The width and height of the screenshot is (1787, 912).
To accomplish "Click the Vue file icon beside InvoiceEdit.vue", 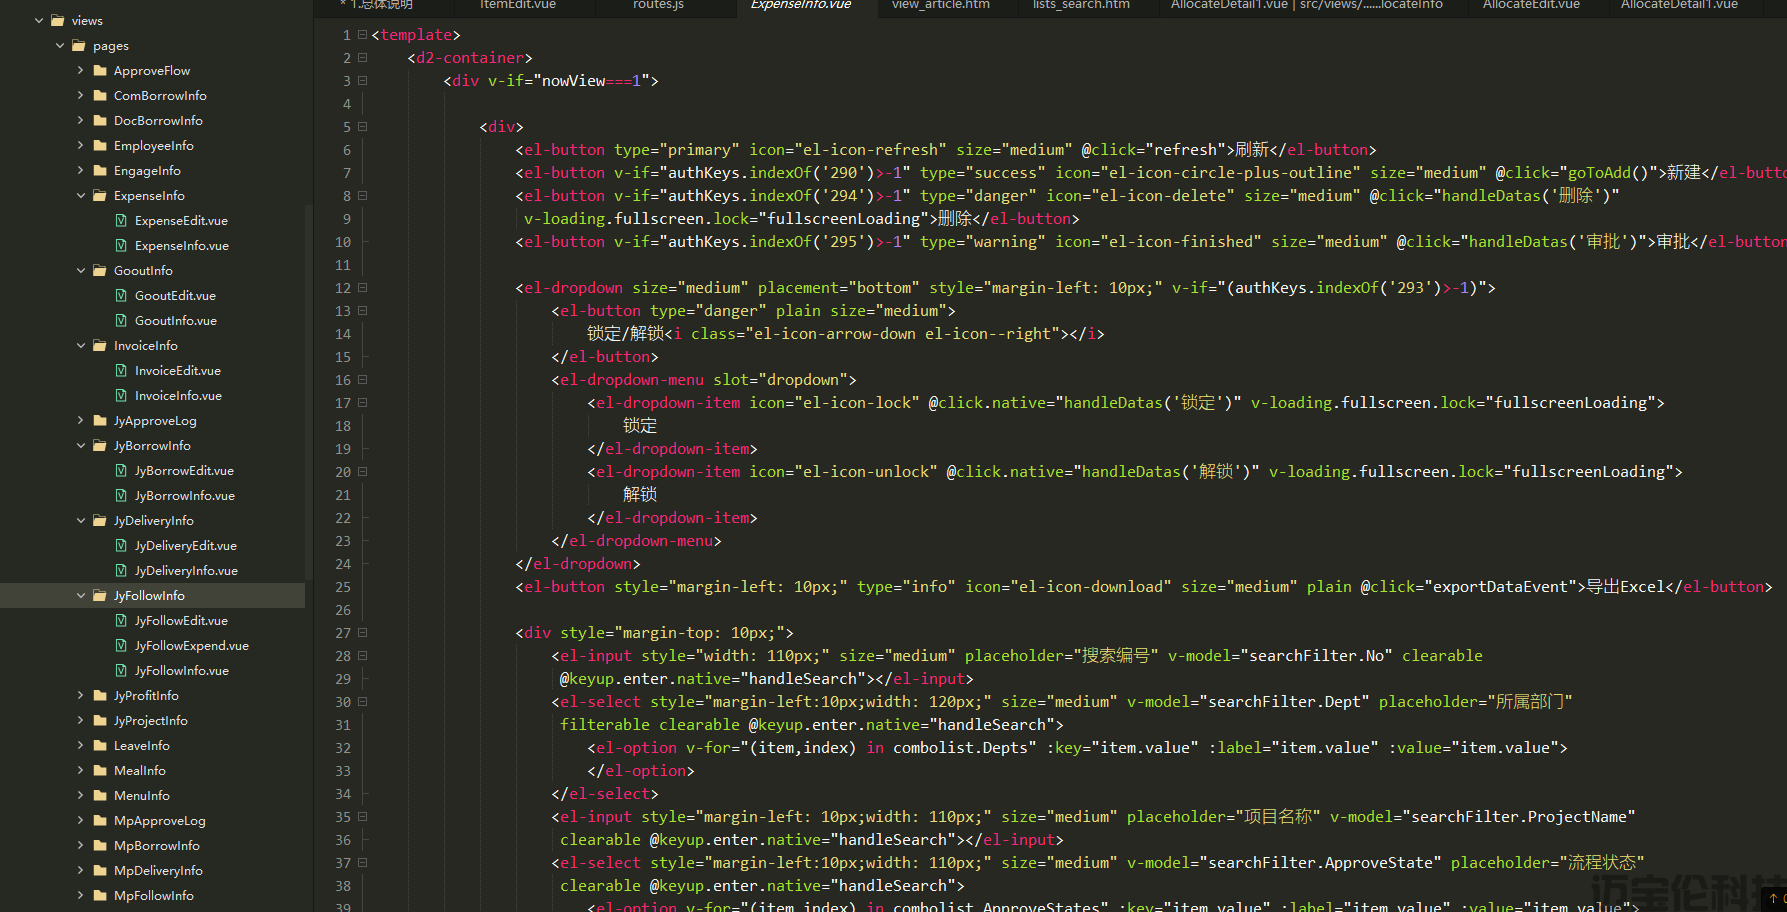I will (x=121, y=371).
